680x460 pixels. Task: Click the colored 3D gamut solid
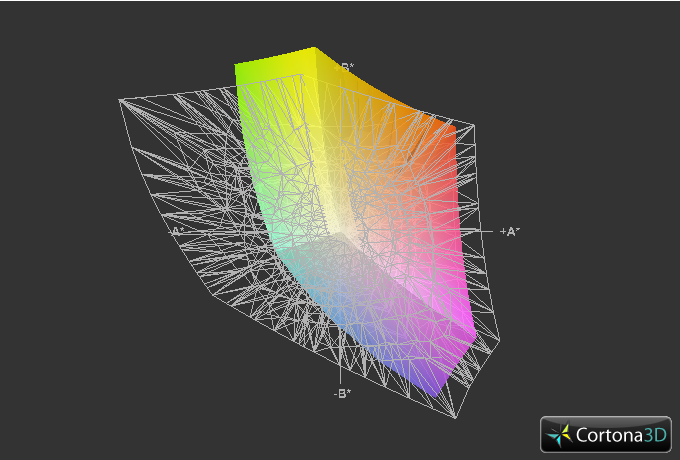356,221
